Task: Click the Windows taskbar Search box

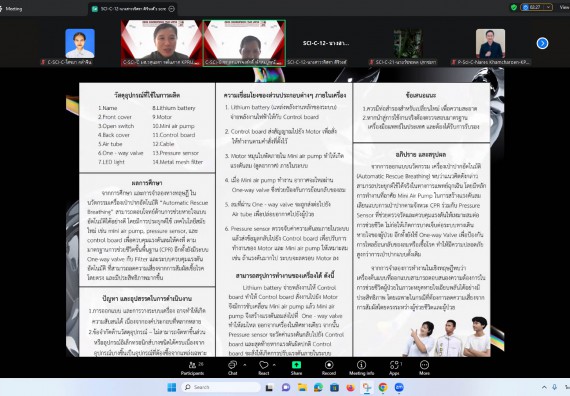Action: [x=221, y=387]
